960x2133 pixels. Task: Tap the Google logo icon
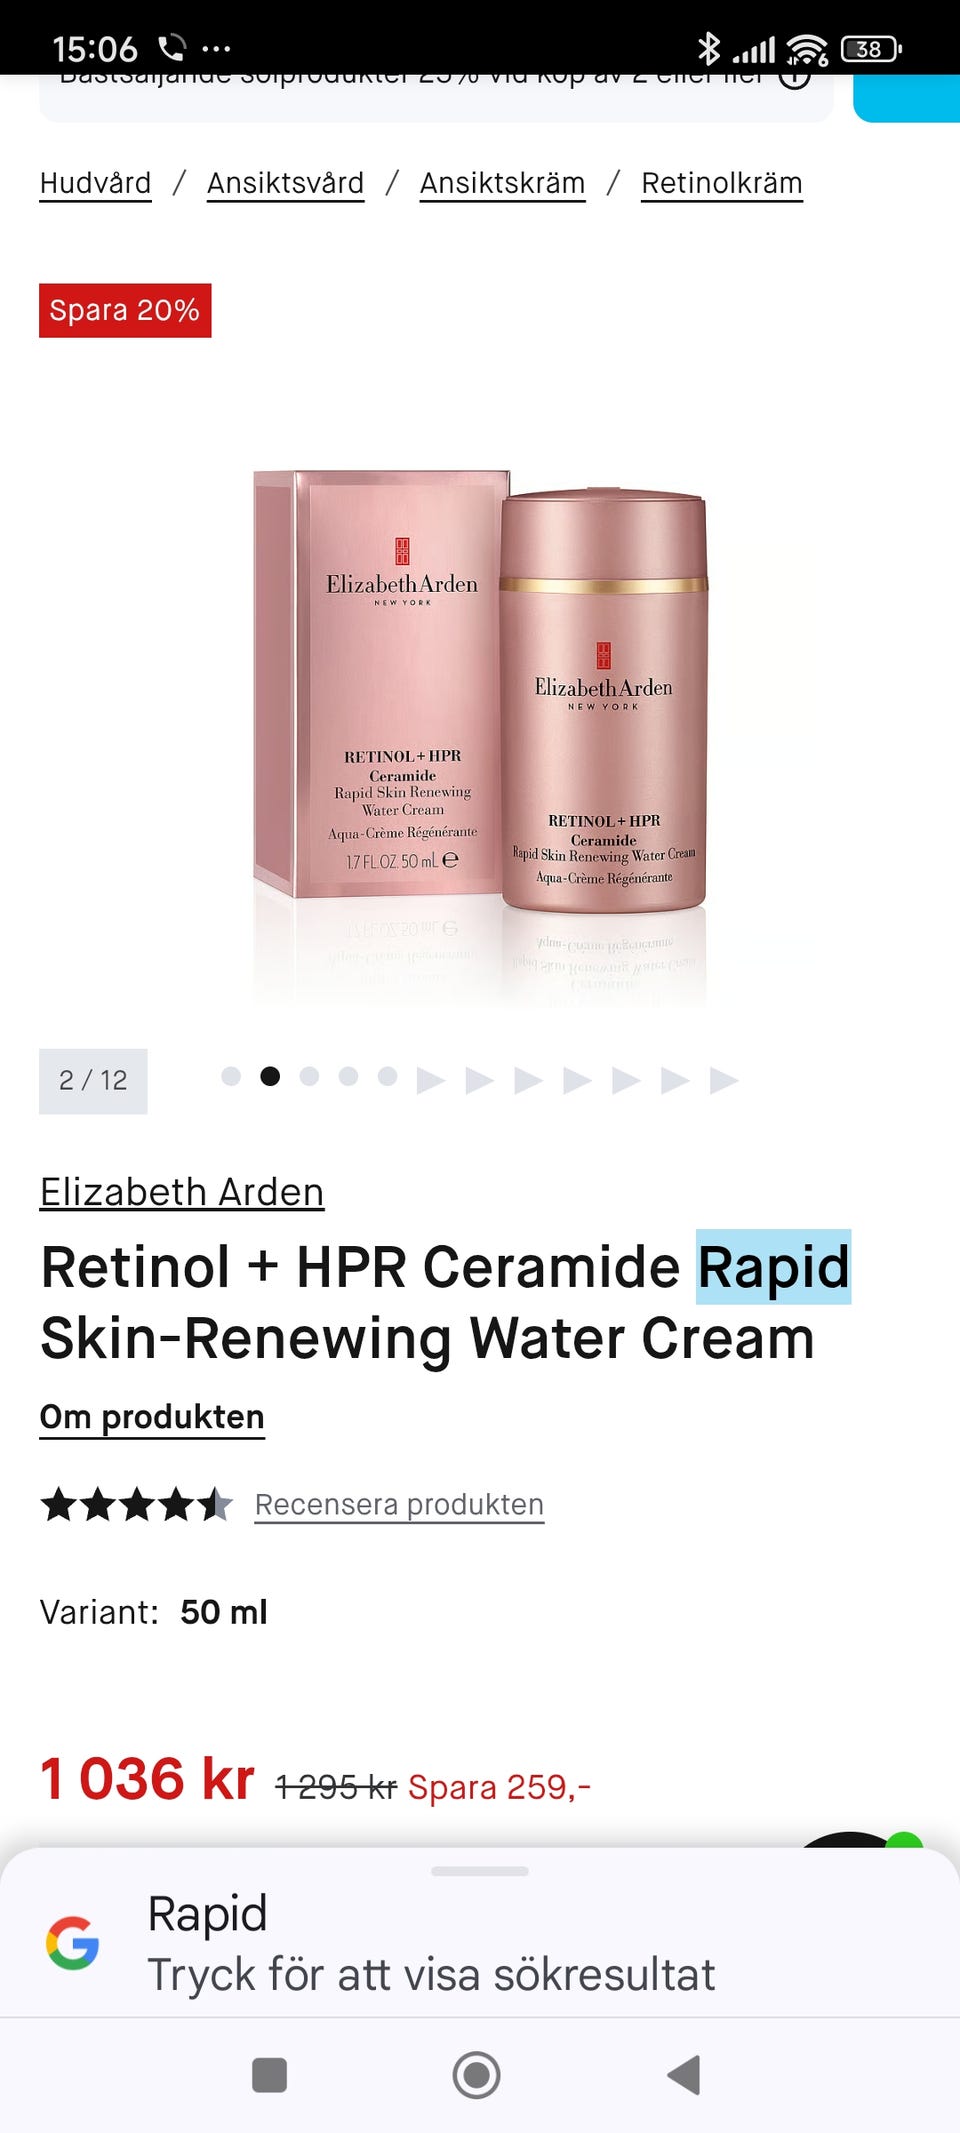coord(72,1943)
